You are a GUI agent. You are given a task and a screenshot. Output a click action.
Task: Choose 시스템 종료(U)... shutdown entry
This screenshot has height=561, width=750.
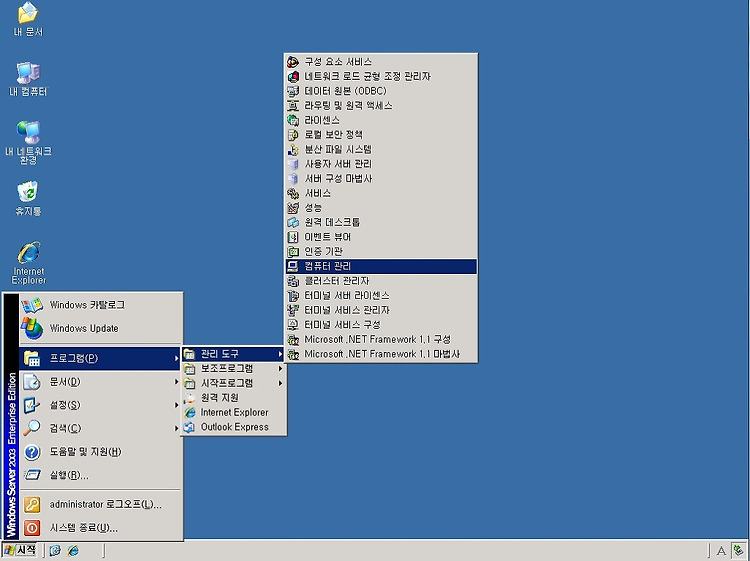point(101,528)
